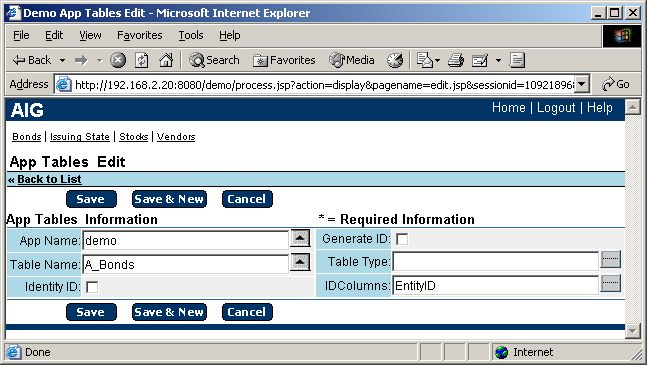Click the Refresh page icon
647x365 pixels.
click(x=142, y=60)
